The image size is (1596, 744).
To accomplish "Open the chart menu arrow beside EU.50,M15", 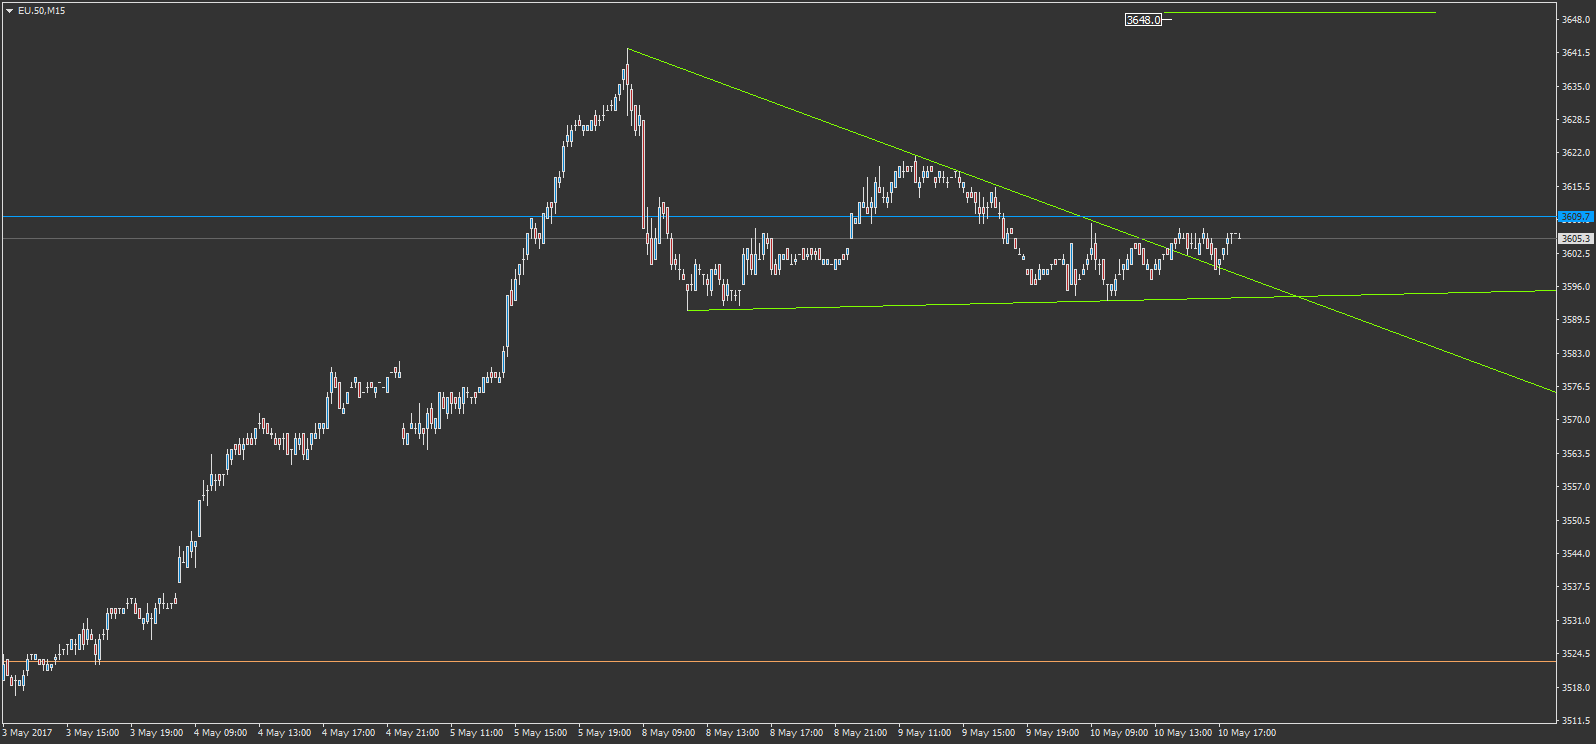I will coord(9,10).
